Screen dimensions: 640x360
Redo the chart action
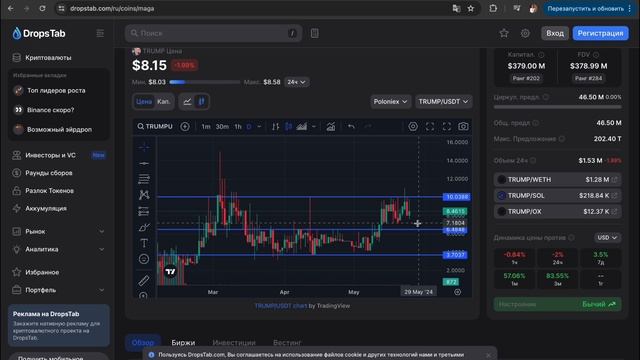click(x=368, y=127)
